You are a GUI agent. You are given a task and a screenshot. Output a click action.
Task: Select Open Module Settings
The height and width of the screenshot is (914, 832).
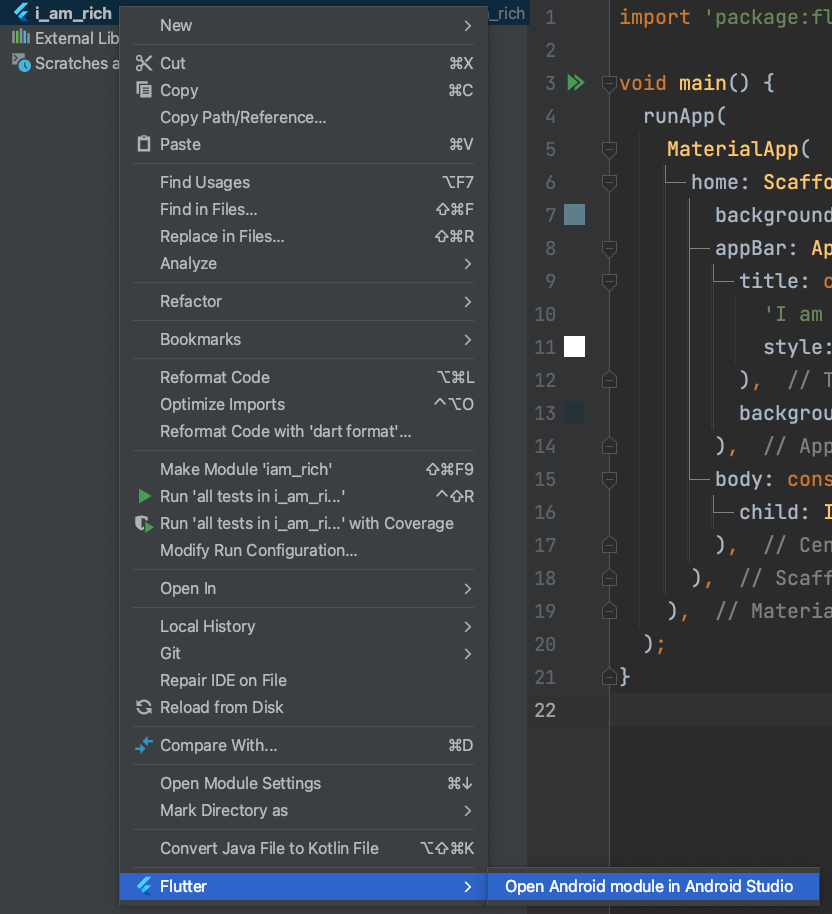tap(303, 783)
